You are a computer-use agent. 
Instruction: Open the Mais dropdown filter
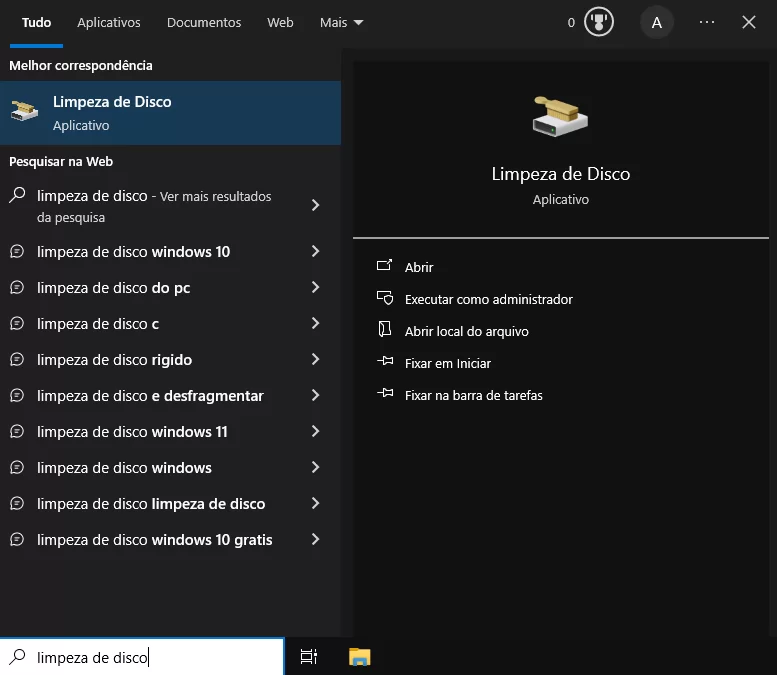[341, 23]
